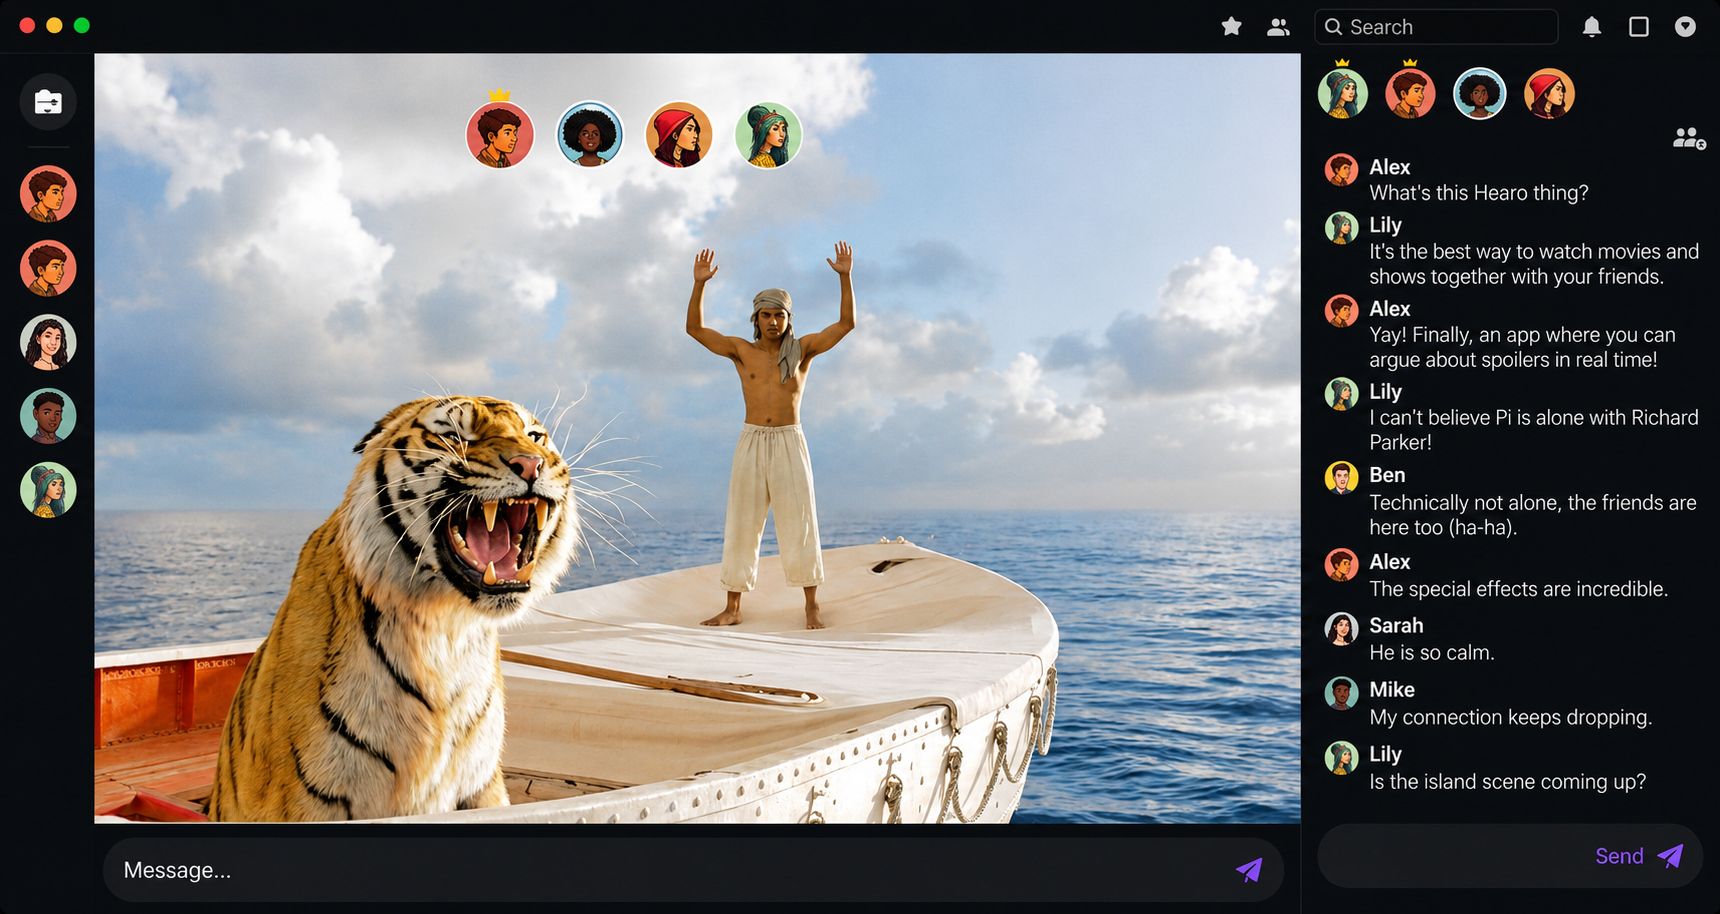The width and height of the screenshot is (1720, 914).
Task: Click the square window icon beside the bell
Action: pyautogui.click(x=1639, y=27)
